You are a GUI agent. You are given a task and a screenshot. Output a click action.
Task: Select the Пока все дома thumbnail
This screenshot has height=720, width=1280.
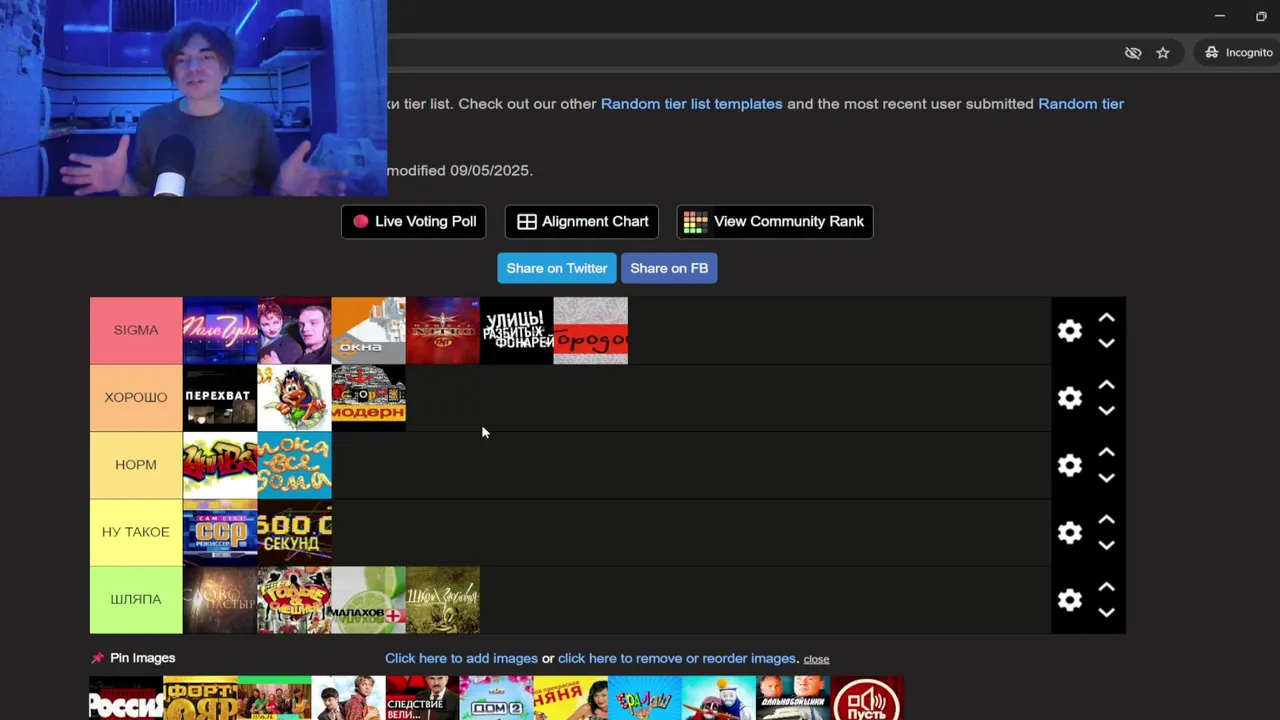tap(294, 465)
